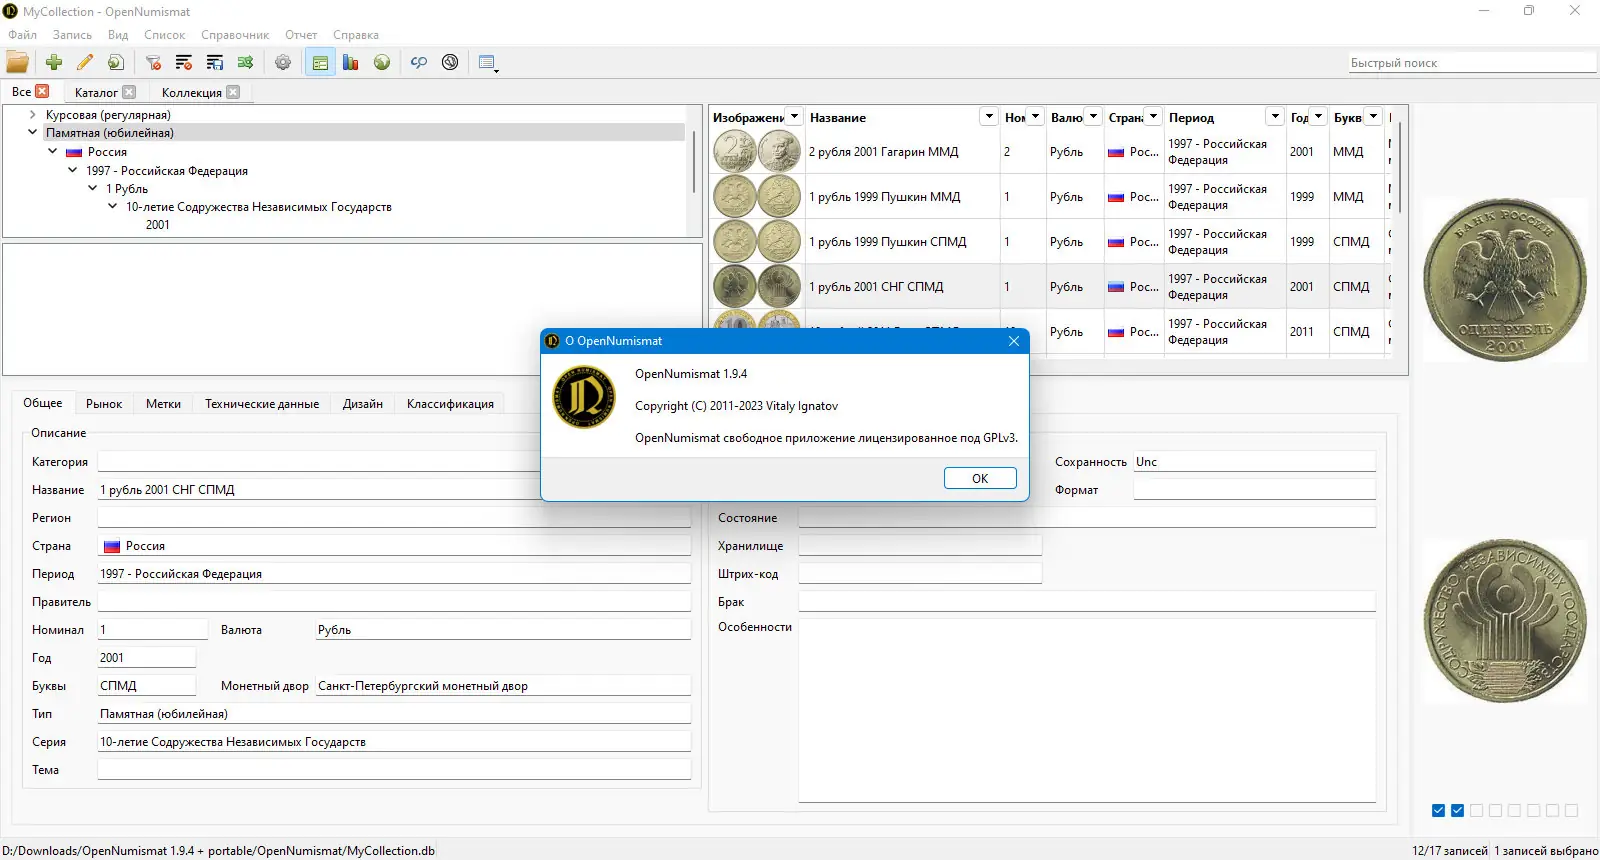Viewport: 1600px width, 860px height.
Task: Expand the Курсовая (регулярная) tree node
Action: (x=32, y=115)
